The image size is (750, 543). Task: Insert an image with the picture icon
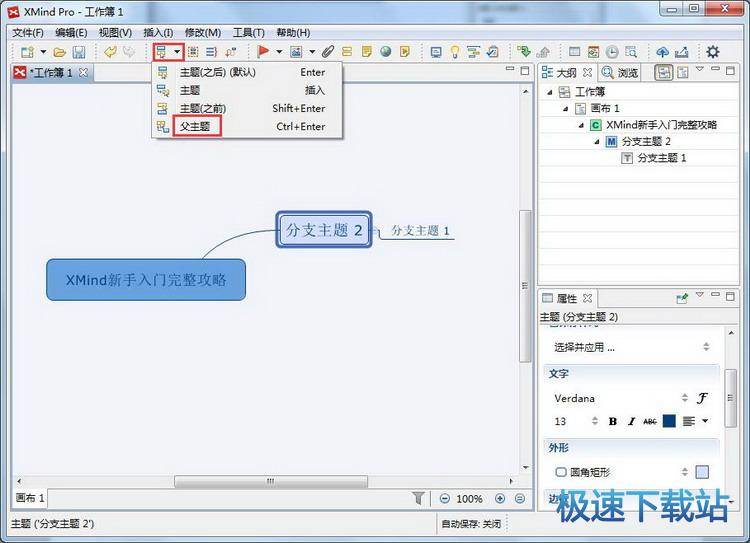tap(297, 52)
